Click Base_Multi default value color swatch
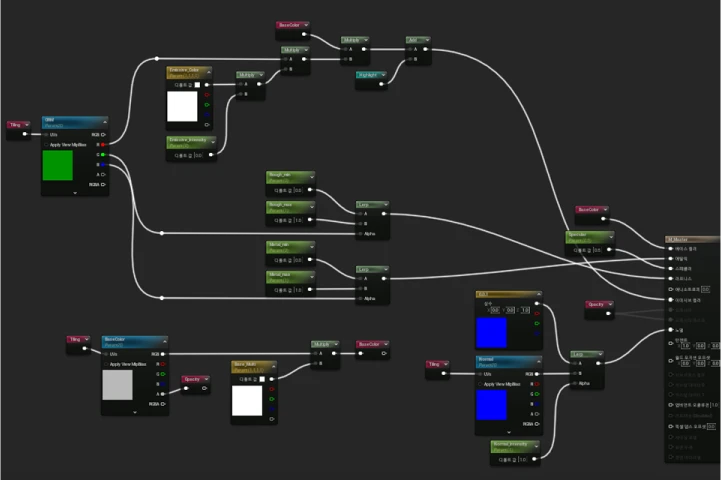Viewport: 721px width, 480px height. coord(262,379)
